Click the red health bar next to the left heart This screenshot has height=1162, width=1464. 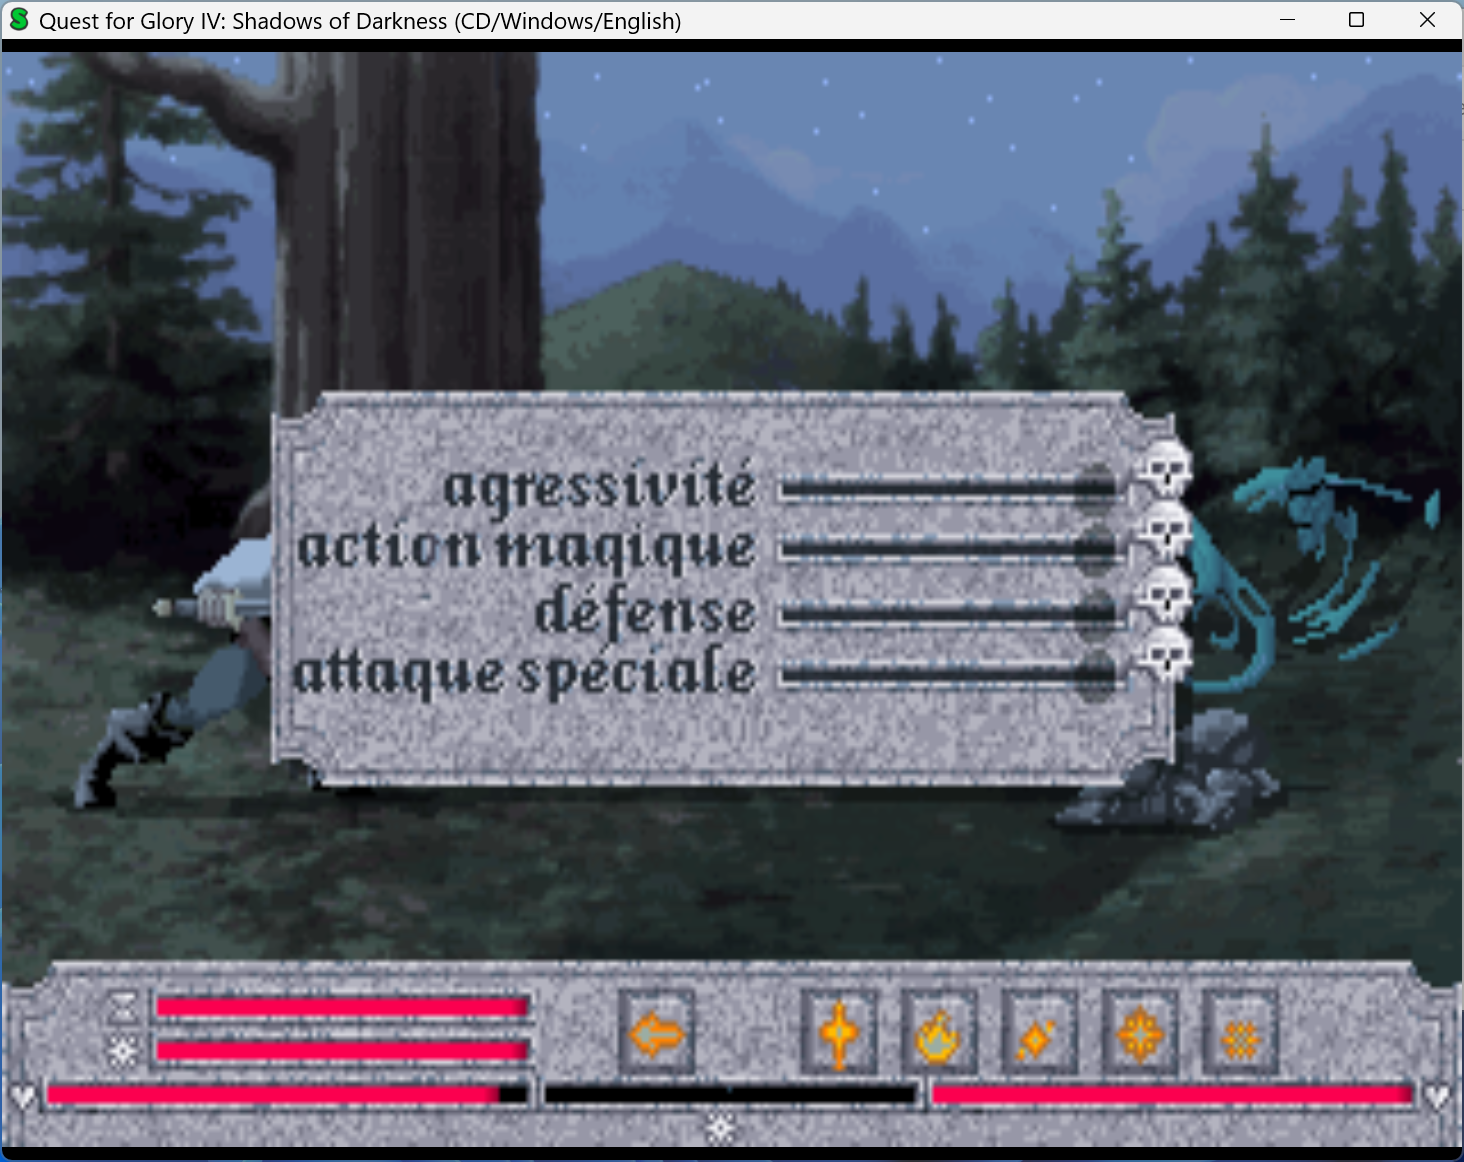click(x=287, y=1095)
